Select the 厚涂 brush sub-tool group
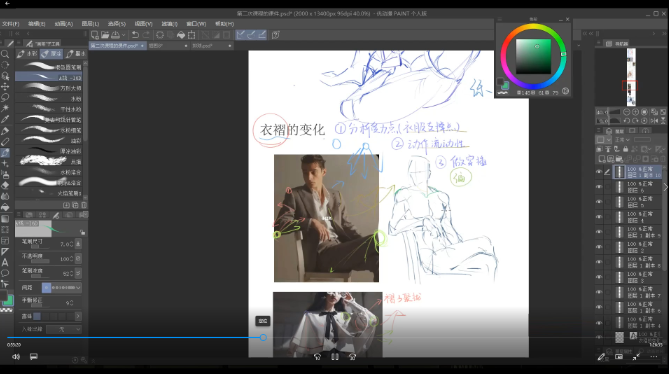 [52, 54]
